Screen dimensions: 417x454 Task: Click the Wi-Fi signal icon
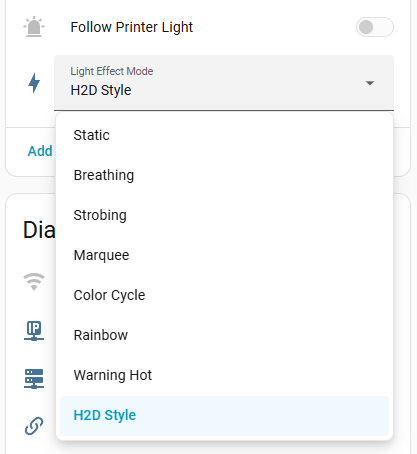(x=34, y=282)
